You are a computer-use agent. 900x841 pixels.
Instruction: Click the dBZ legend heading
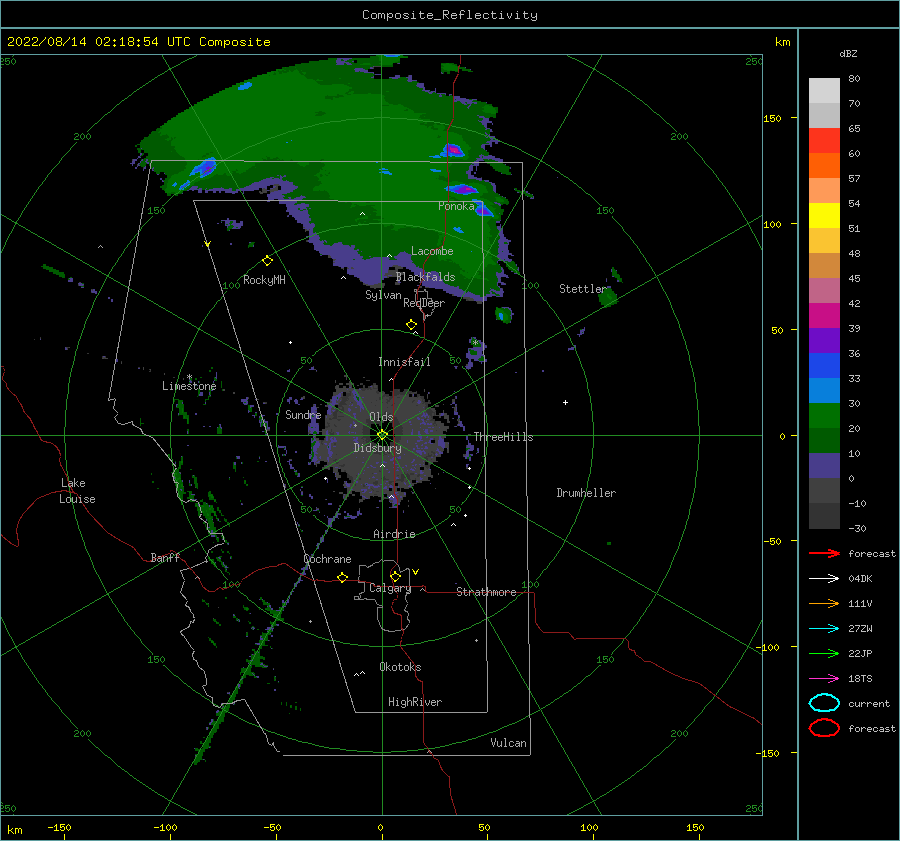click(x=848, y=53)
